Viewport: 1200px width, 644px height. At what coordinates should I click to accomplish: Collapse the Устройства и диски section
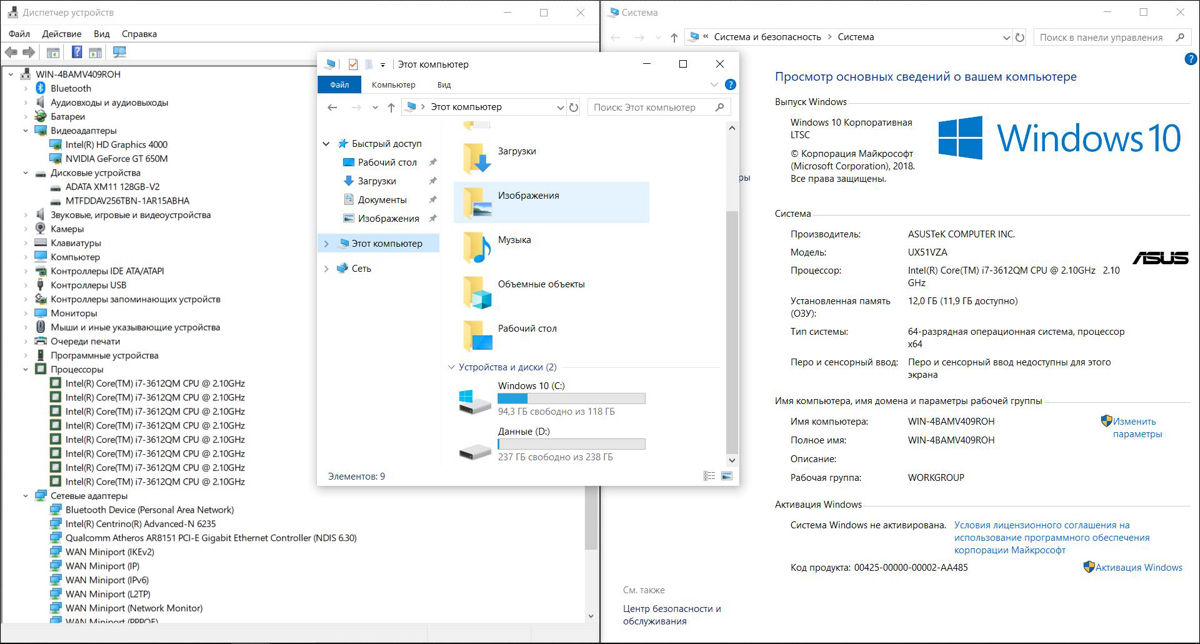point(450,367)
